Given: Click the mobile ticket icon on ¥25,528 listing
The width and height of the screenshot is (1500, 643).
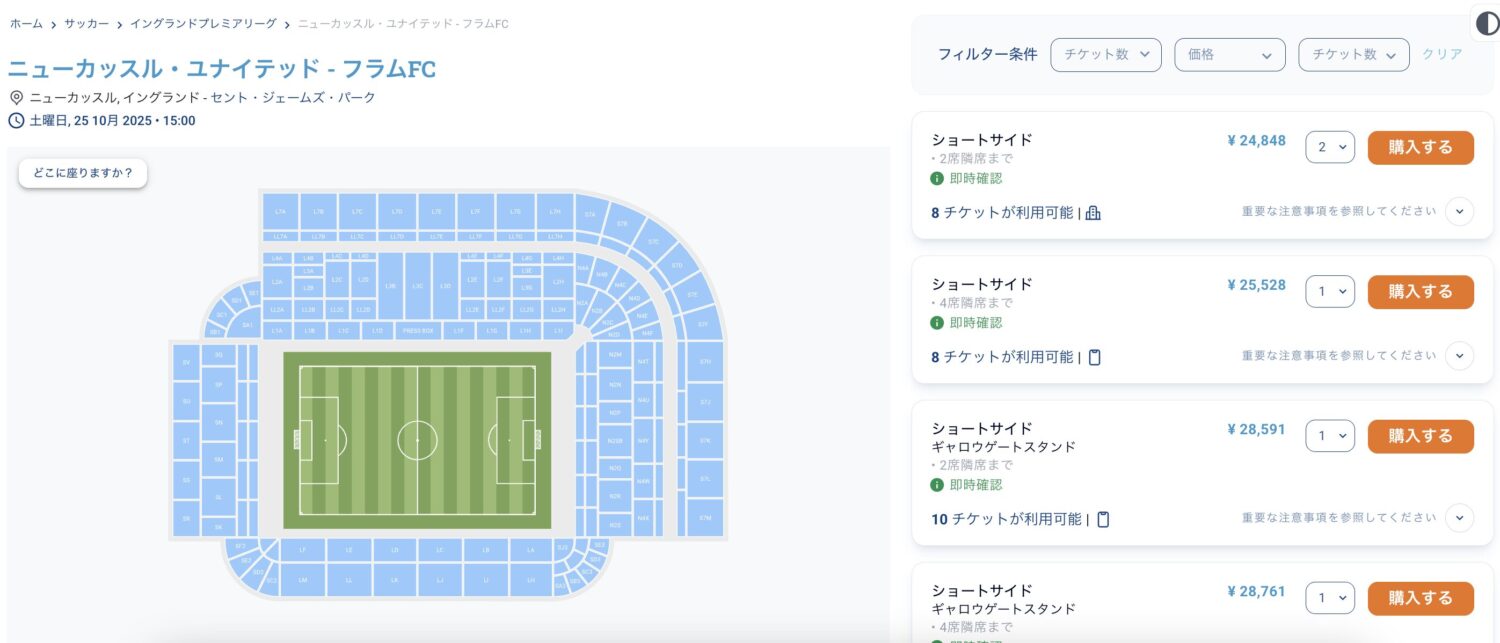Looking at the screenshot, I should point(1094,357).
